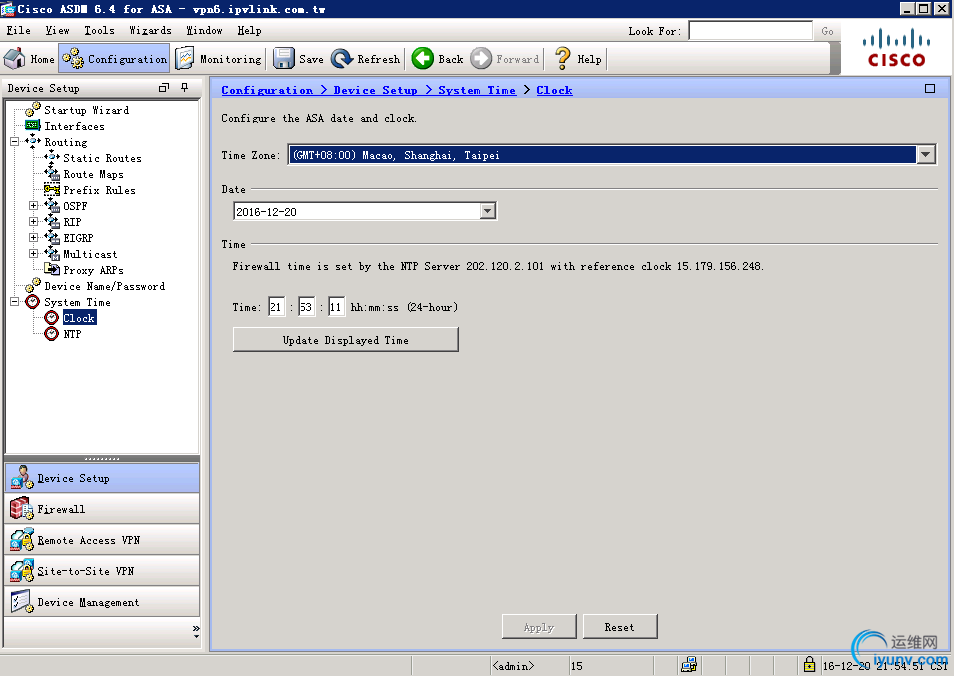Switch to Monitoring view
The width and height of the screenshot is (954, 676).
[218, 59]
